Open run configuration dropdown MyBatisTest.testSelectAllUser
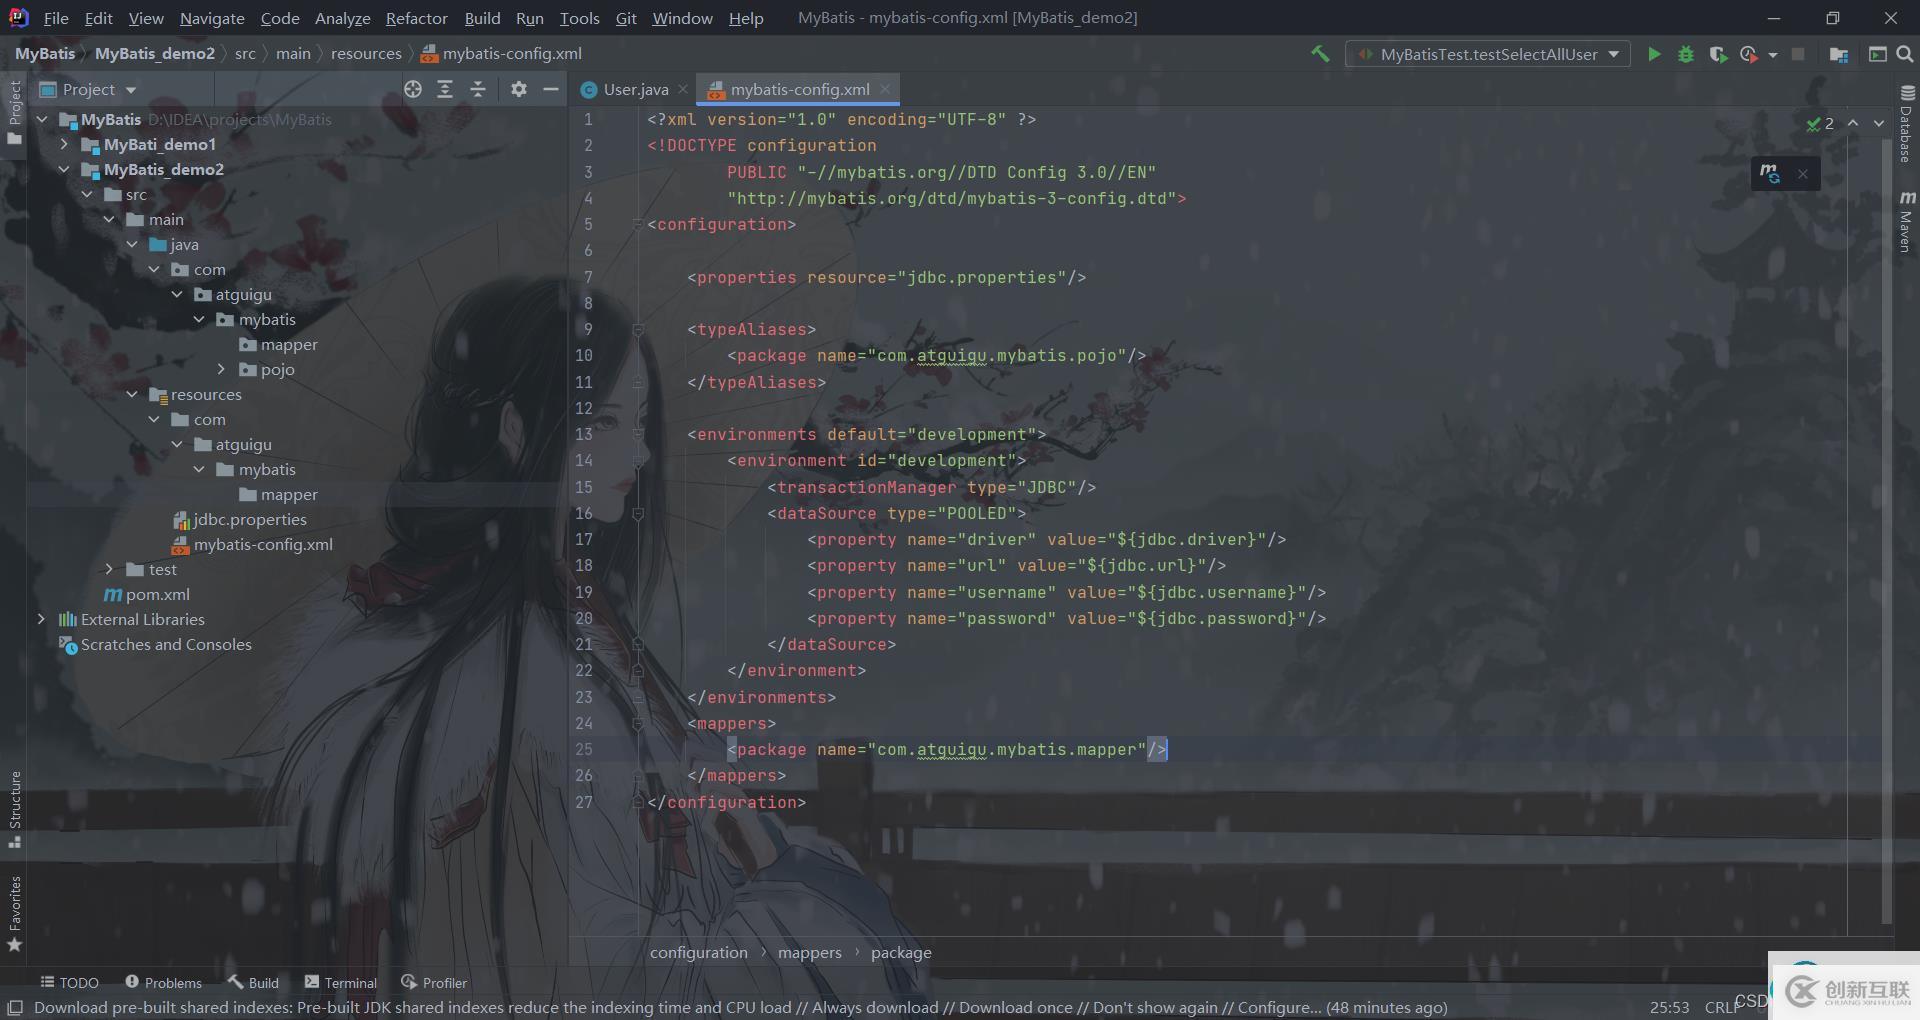 [1488, 54]
